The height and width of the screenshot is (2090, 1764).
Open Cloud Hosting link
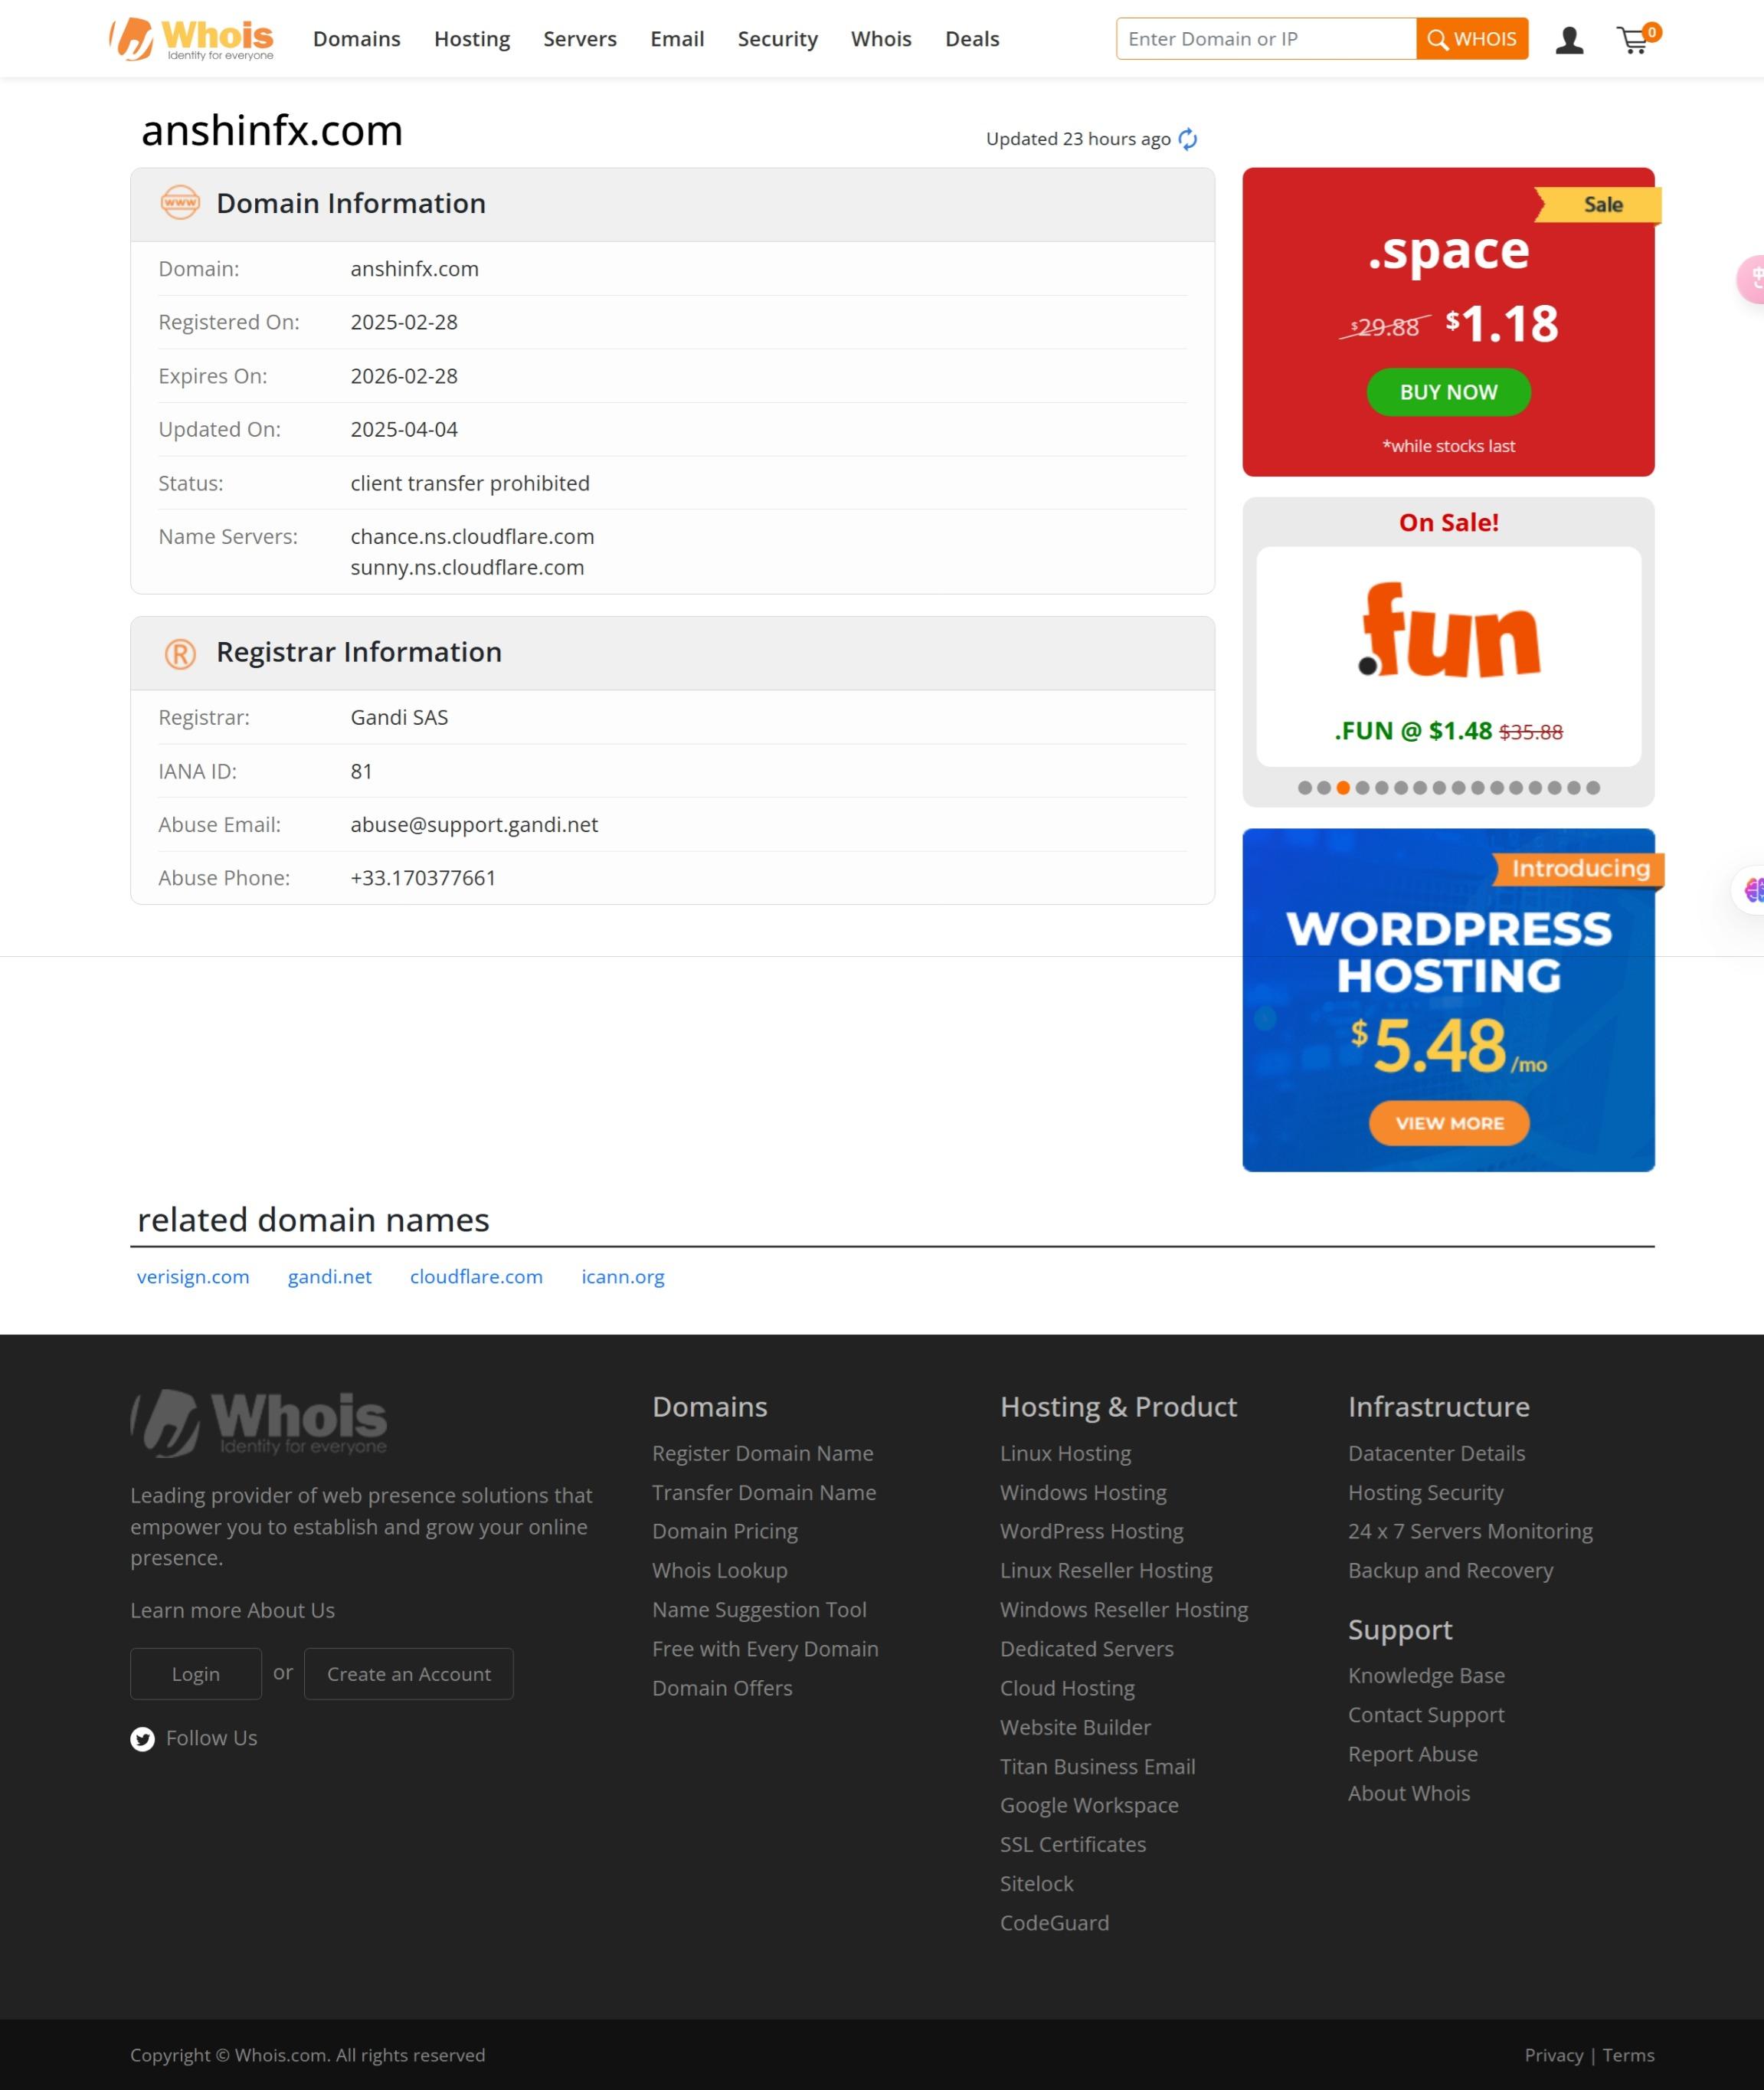point(1067,1688)
